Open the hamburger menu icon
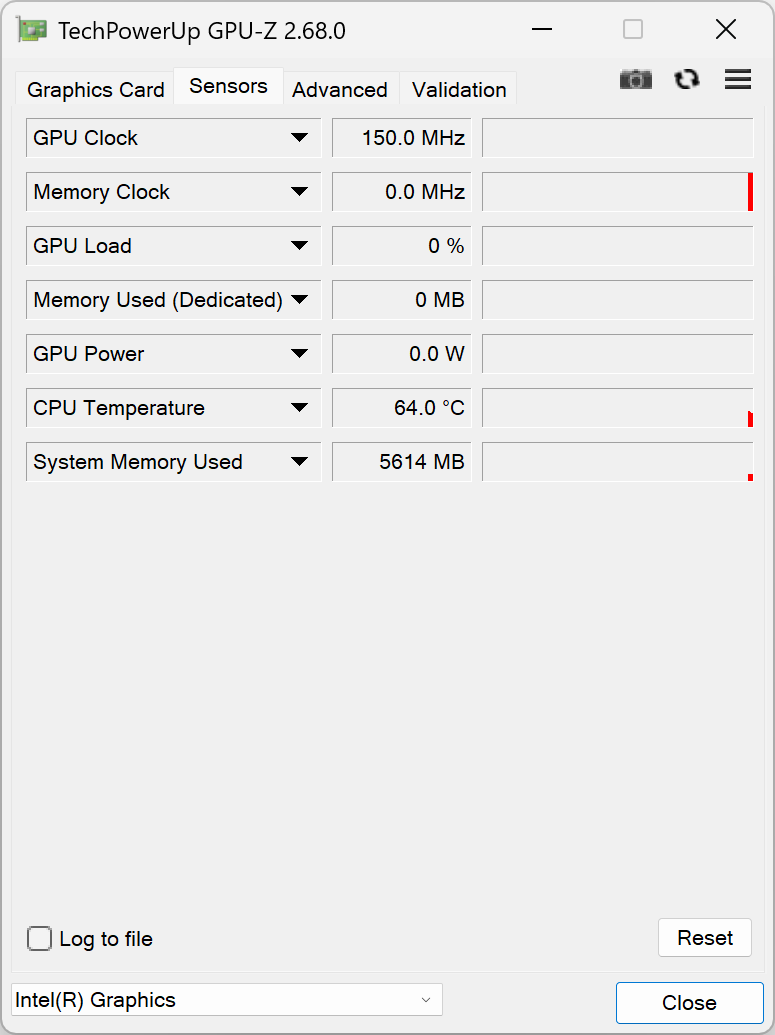This screenshot has width=775, height=1035. 738,80
